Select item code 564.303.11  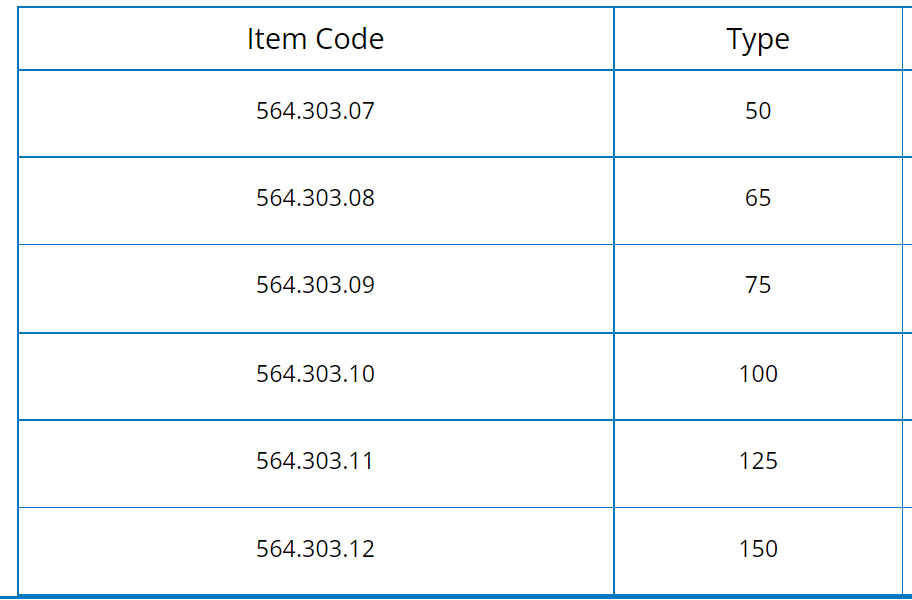coord(315,461)
